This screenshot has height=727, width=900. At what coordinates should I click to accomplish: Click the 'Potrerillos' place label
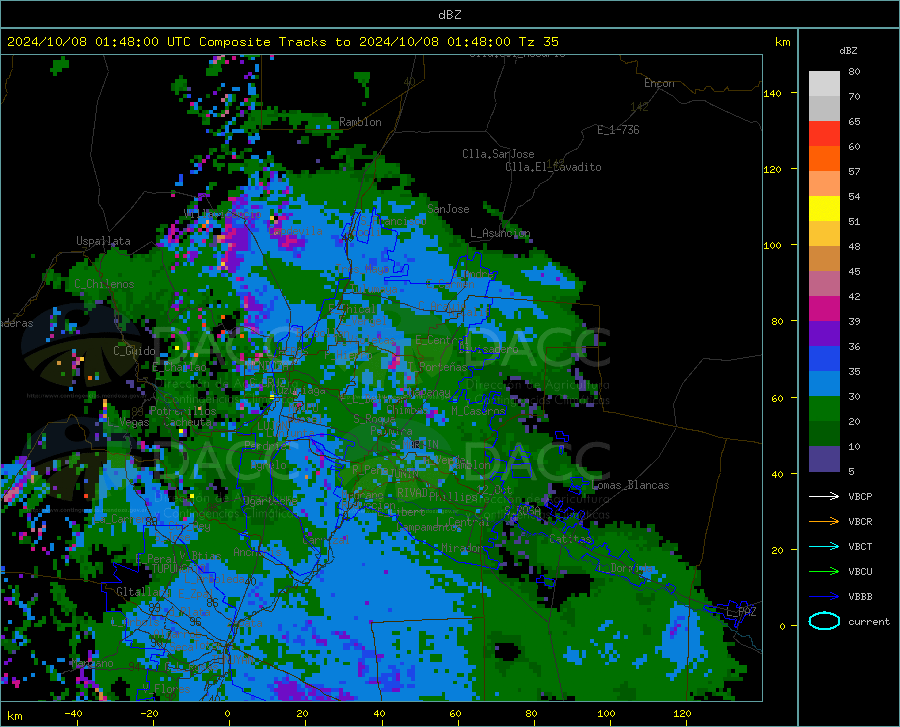[183, 411]
